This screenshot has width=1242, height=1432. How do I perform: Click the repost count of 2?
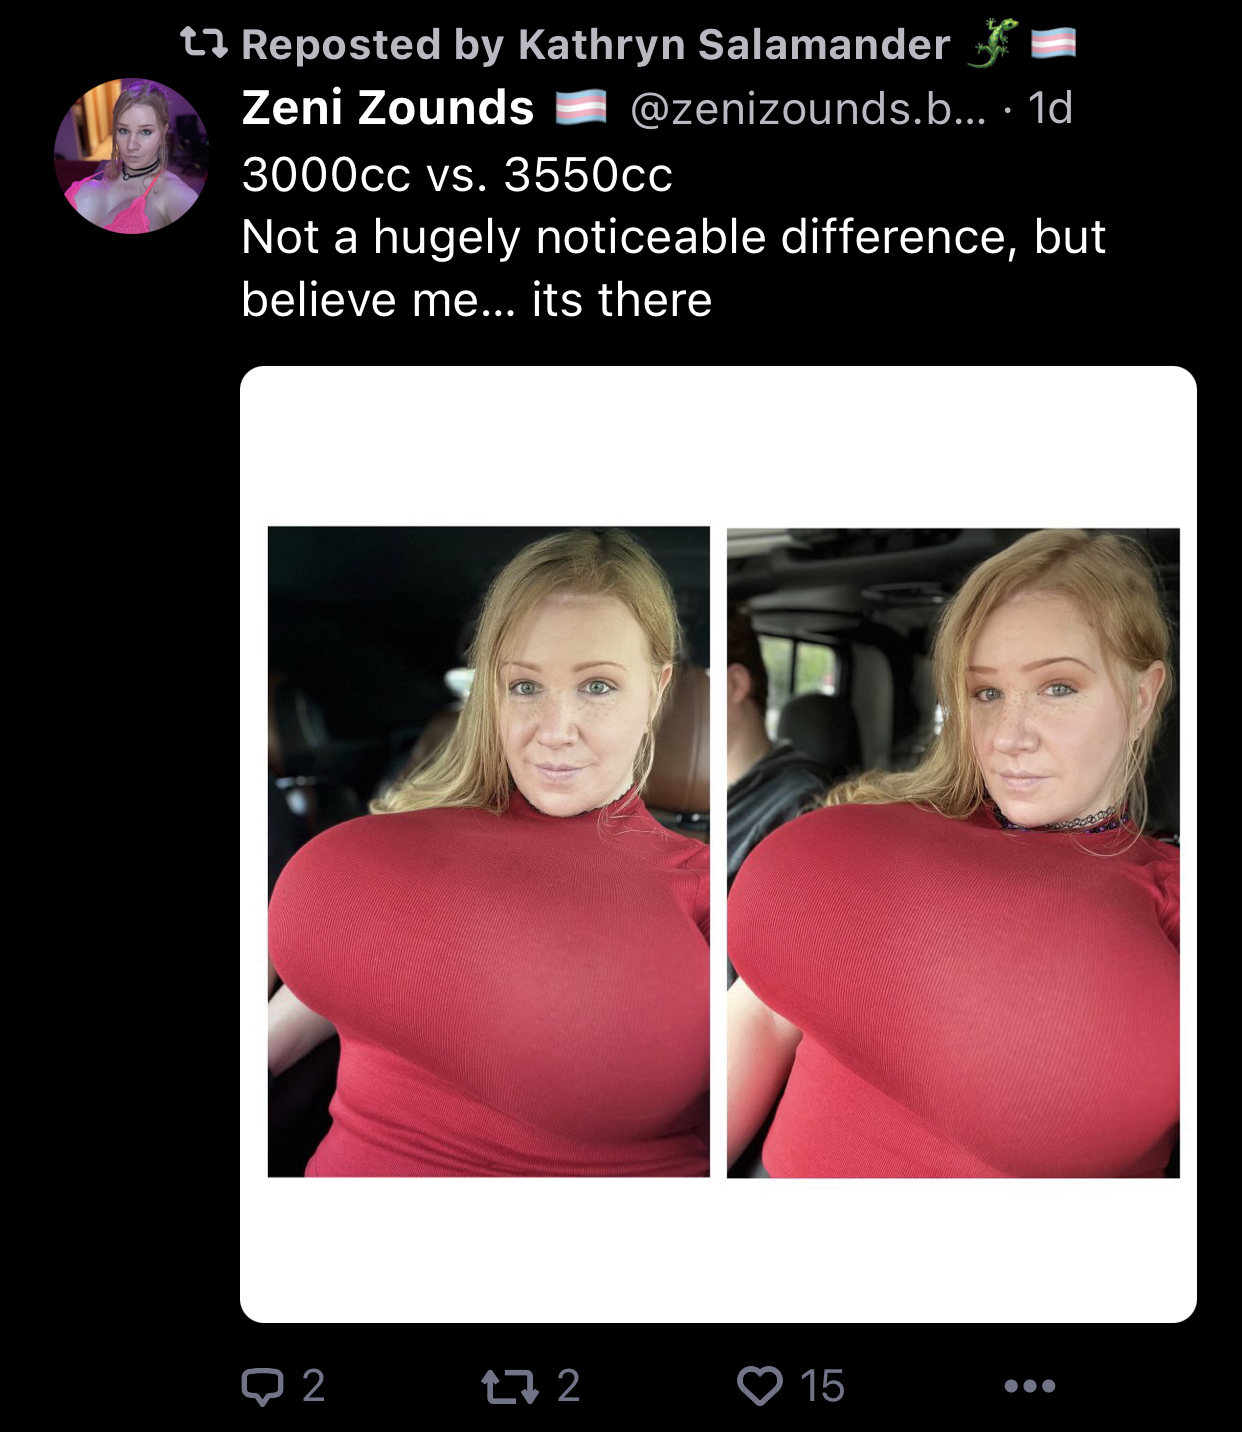568,1386
